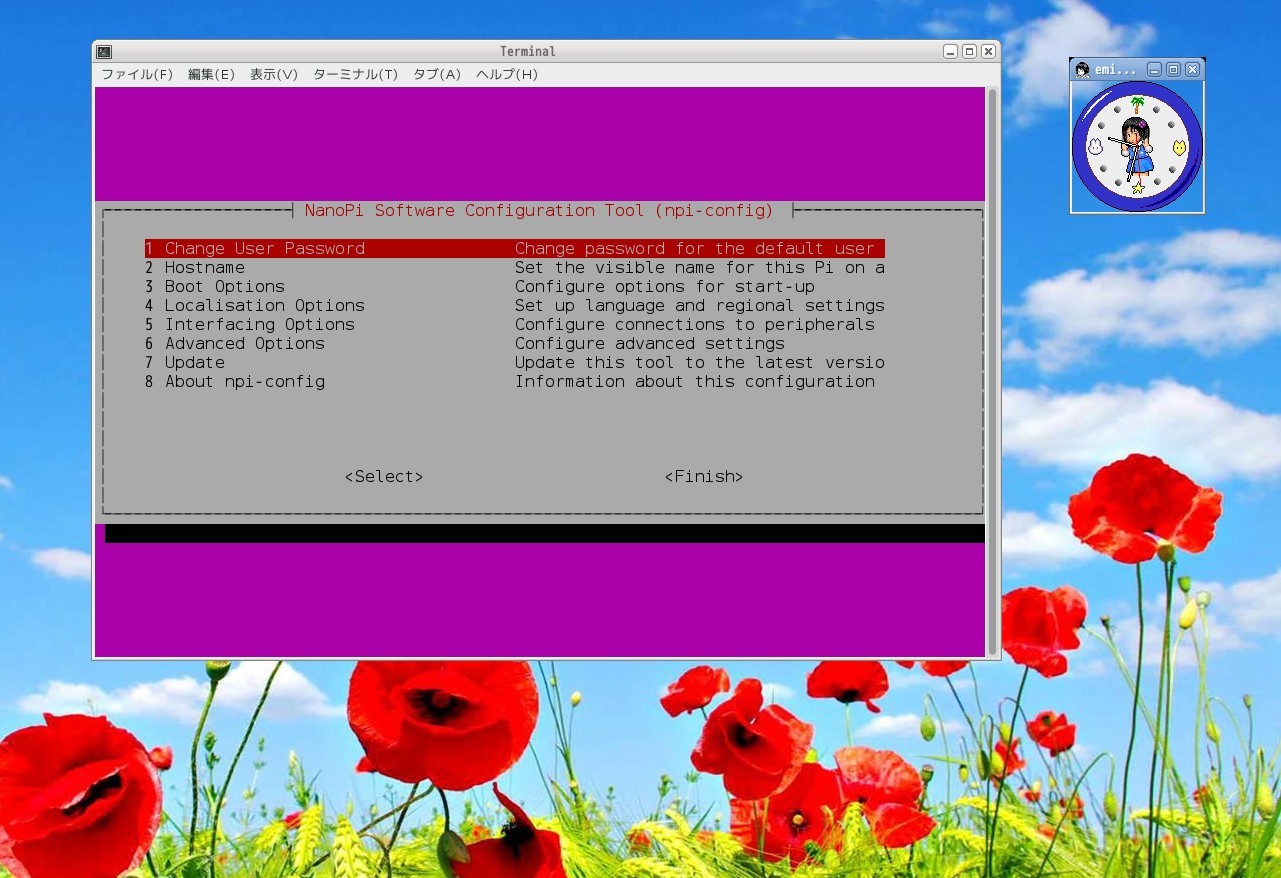Open the ヘルプ(H) menu
1281x878 pixels.
tap(506, 74)
